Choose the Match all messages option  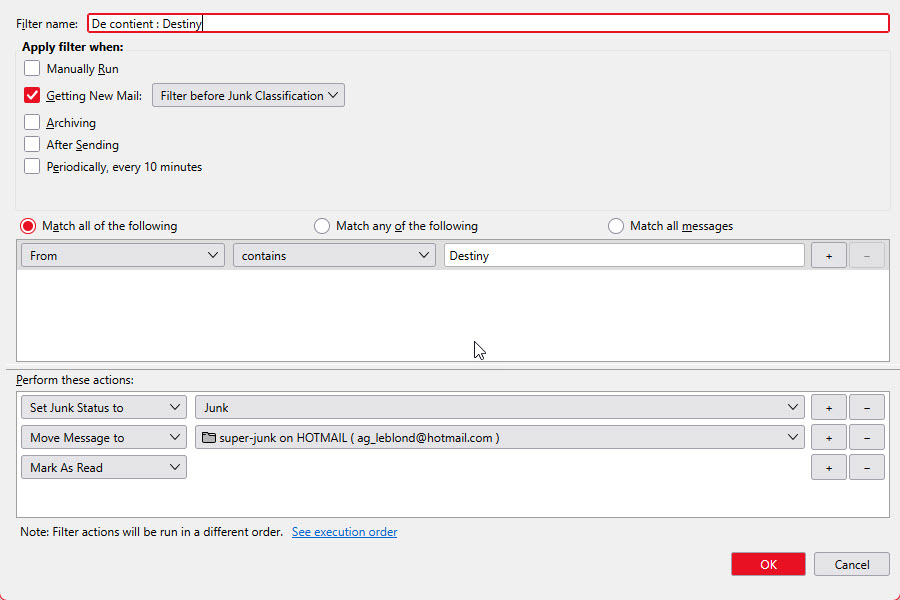[x=616, y=226]
